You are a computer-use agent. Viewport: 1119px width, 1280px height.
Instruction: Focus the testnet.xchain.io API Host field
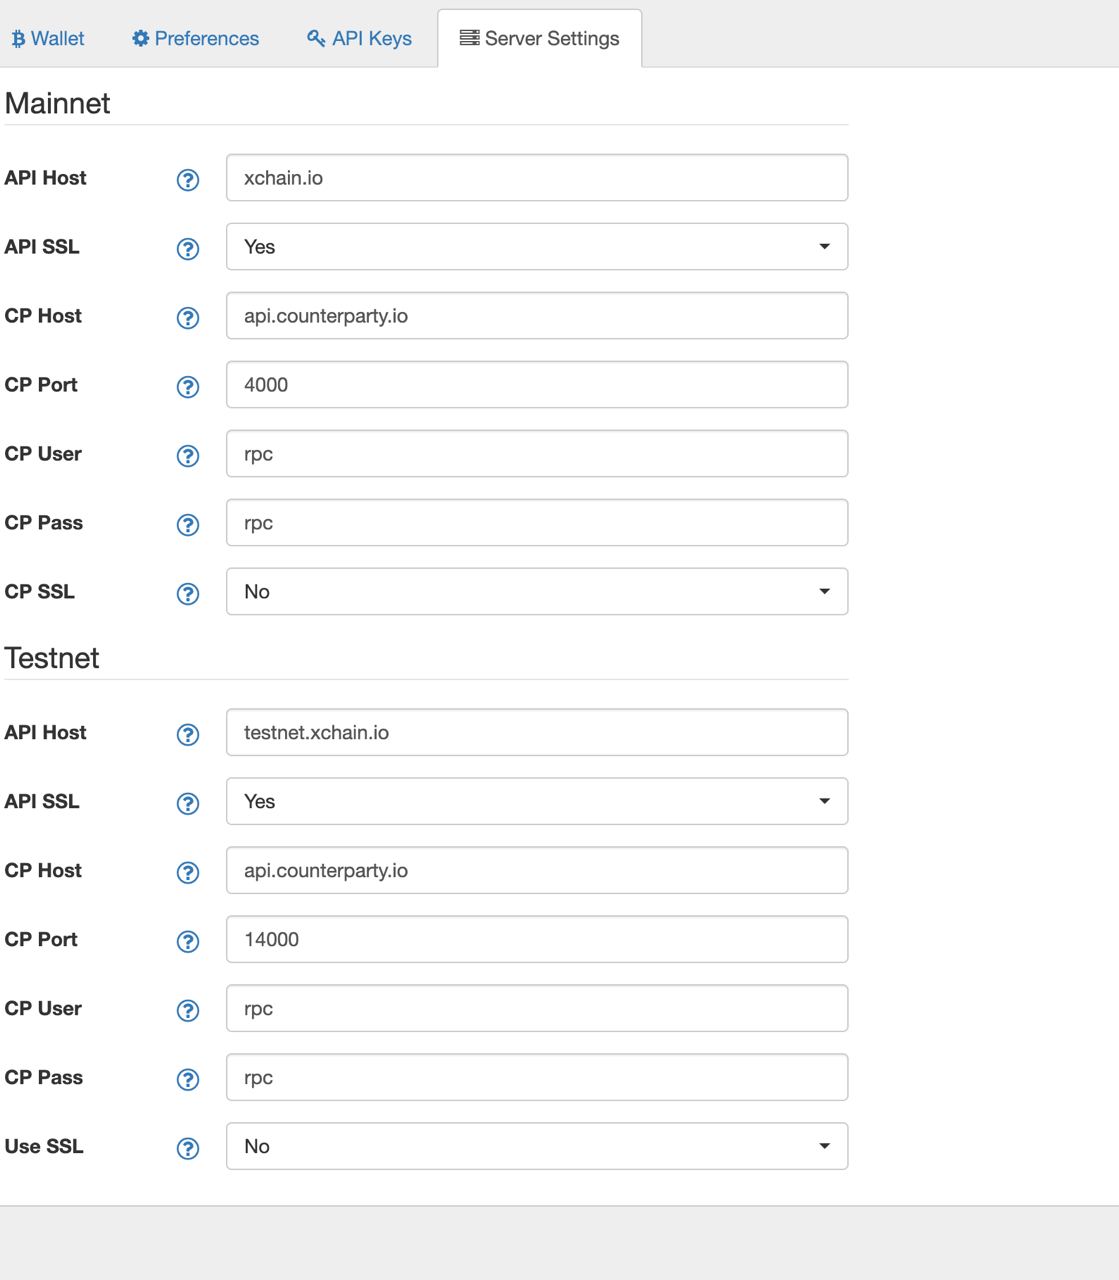click(537, 733)
